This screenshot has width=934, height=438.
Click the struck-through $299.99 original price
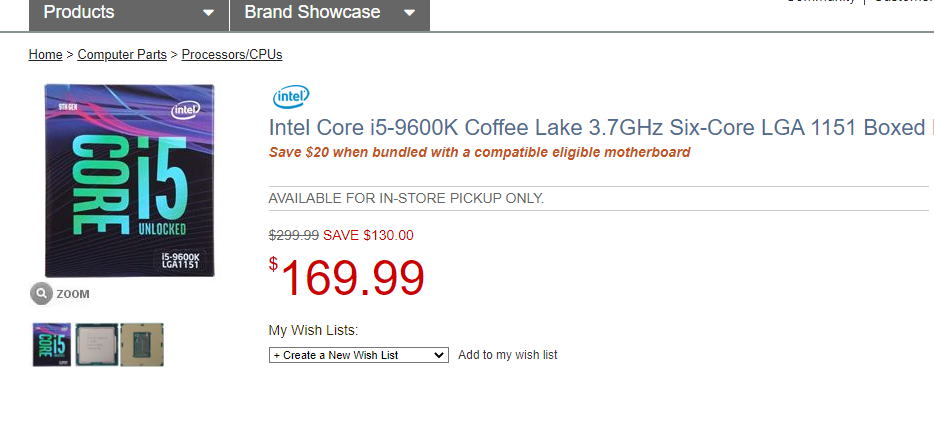pos(294,236)
